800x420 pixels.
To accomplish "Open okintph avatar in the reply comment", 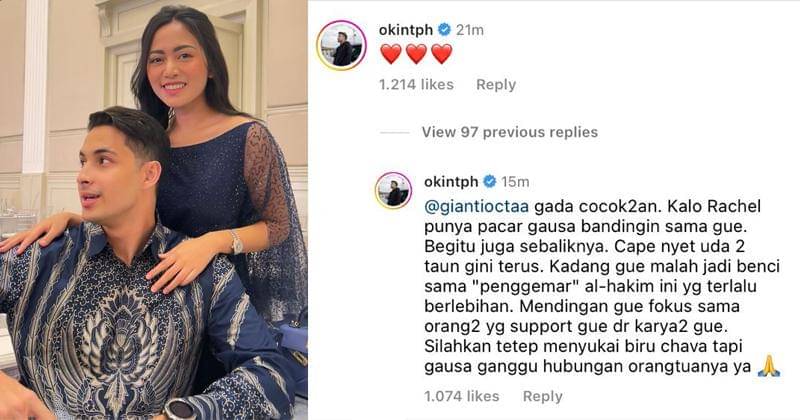I will (x=393, y=190).
